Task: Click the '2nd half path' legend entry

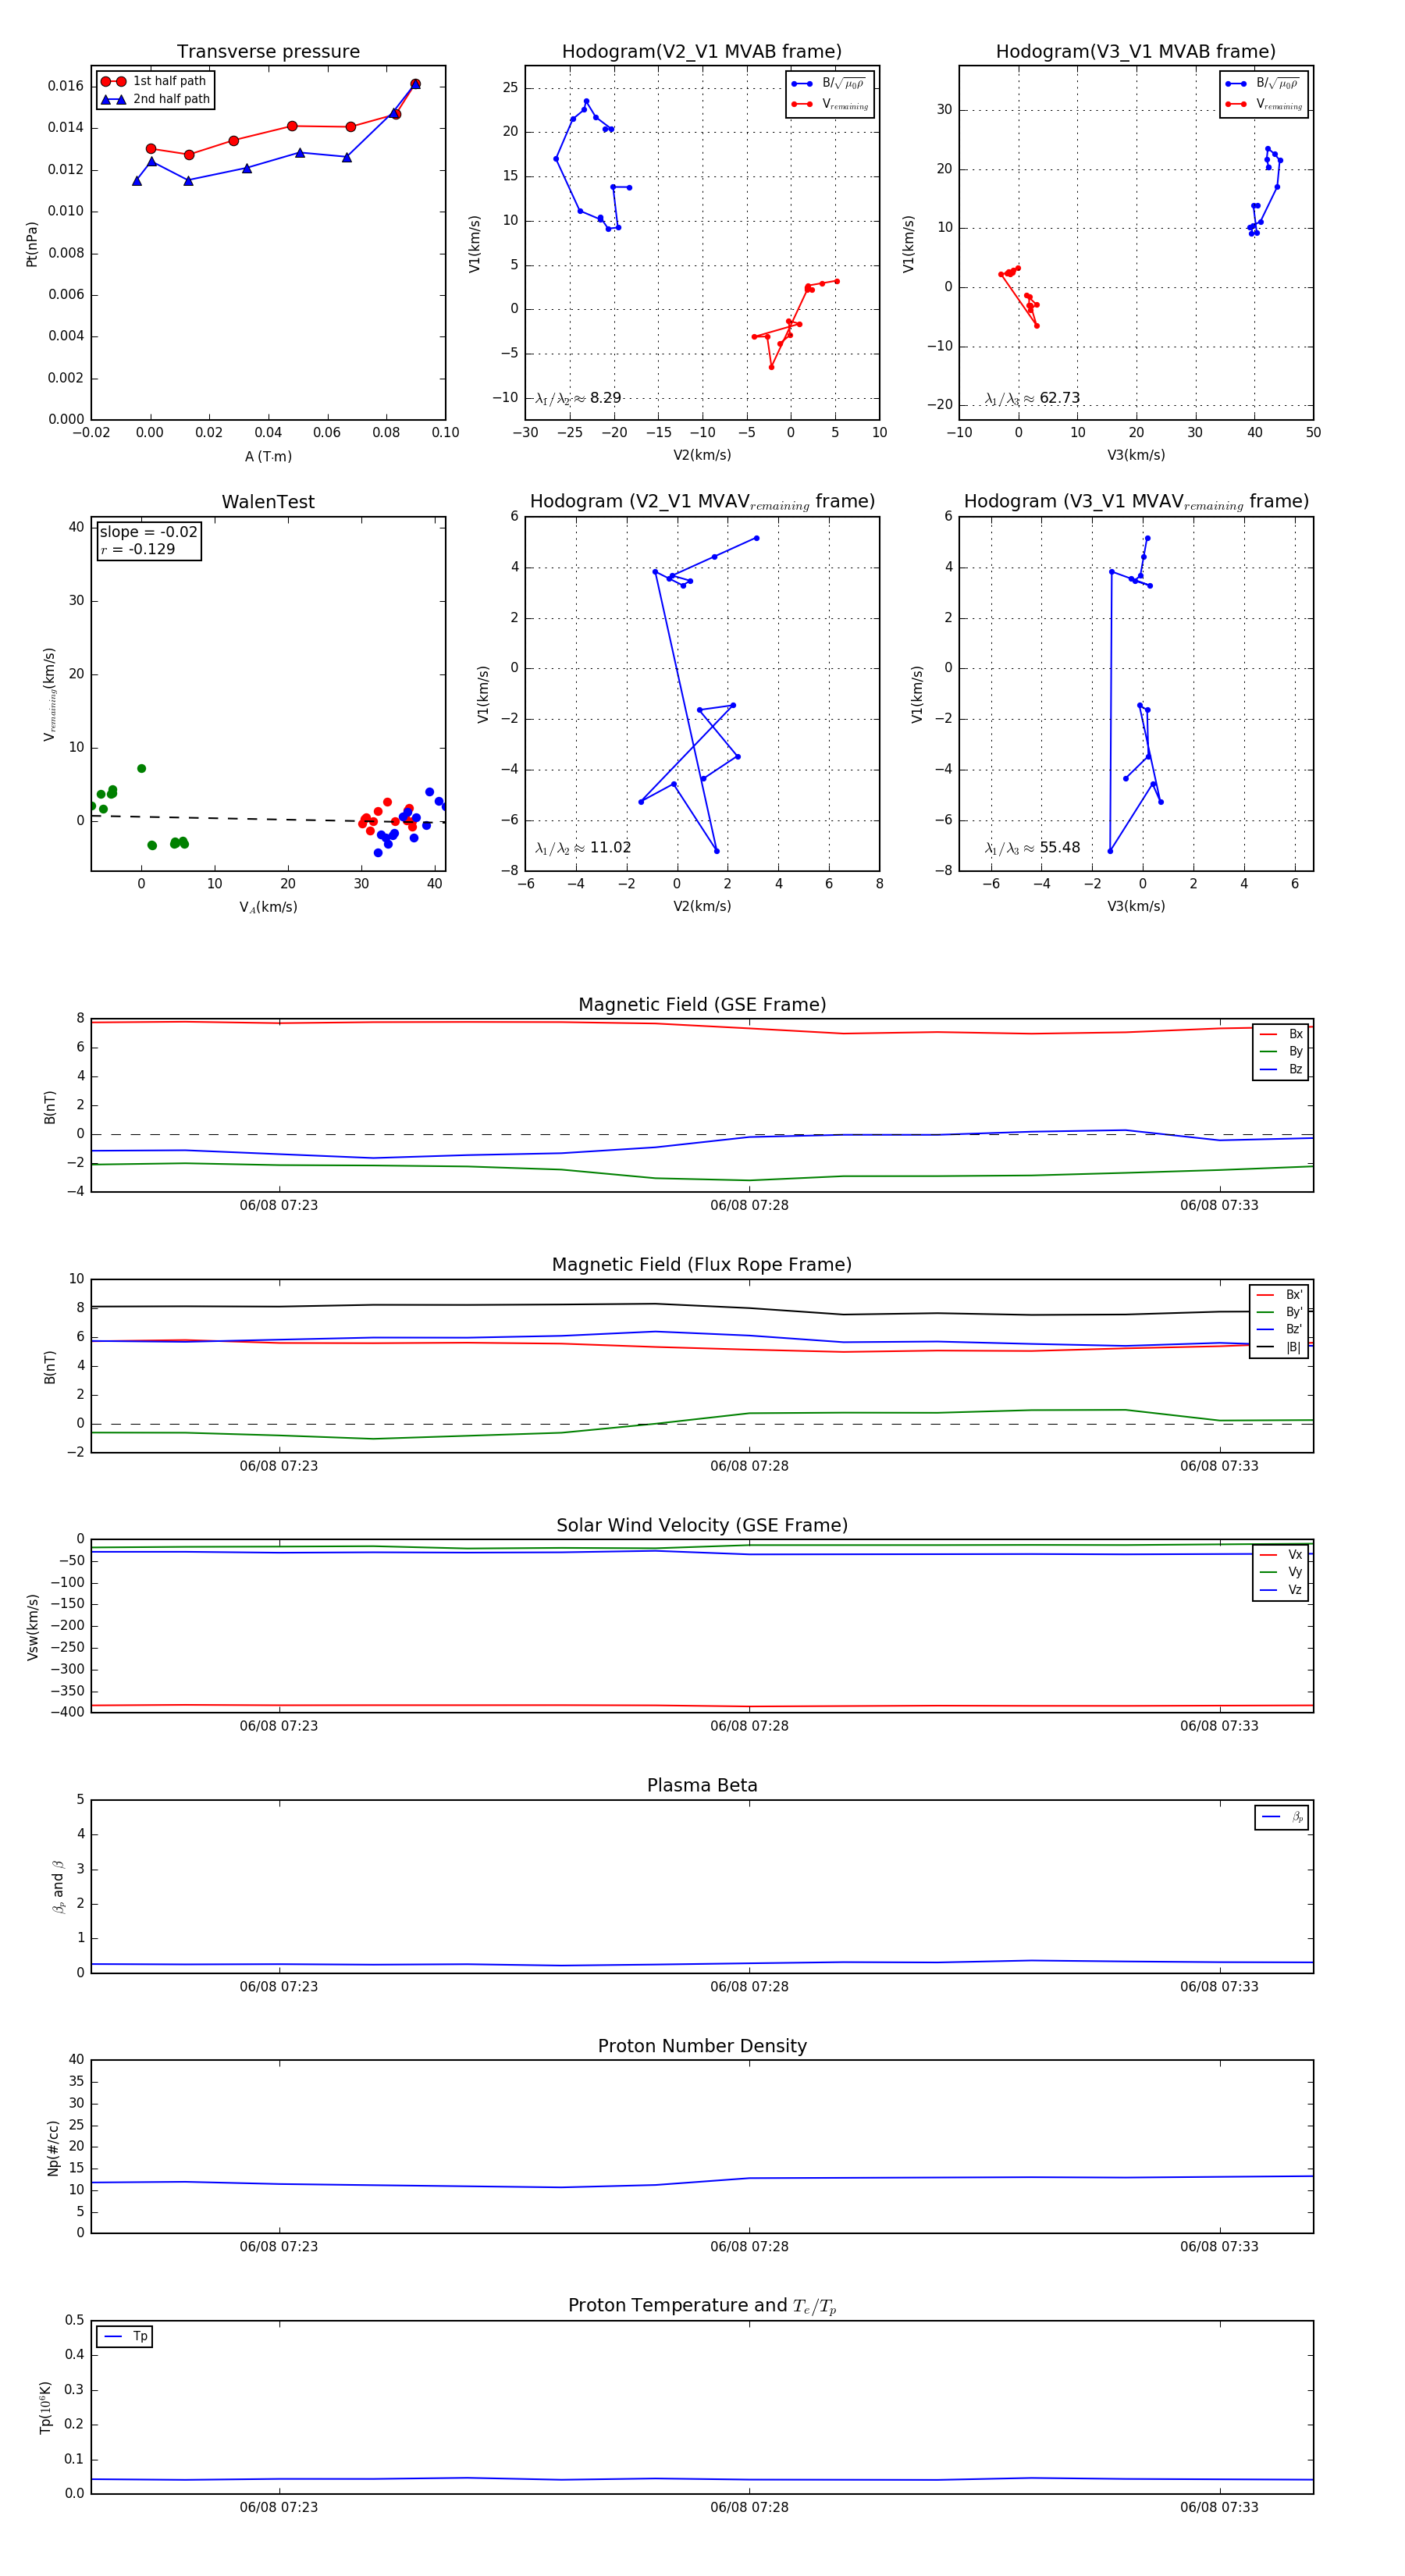Action: pyautogui.click(x=156, y=99)
